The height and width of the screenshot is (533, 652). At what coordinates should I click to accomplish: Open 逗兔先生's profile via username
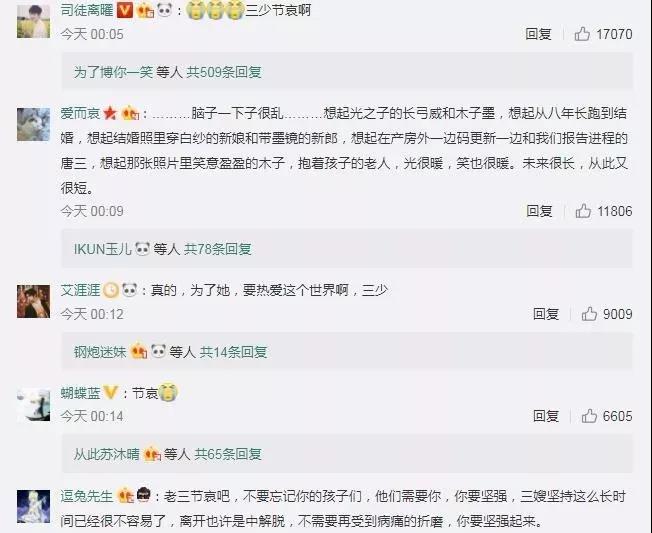coord(86,496)
